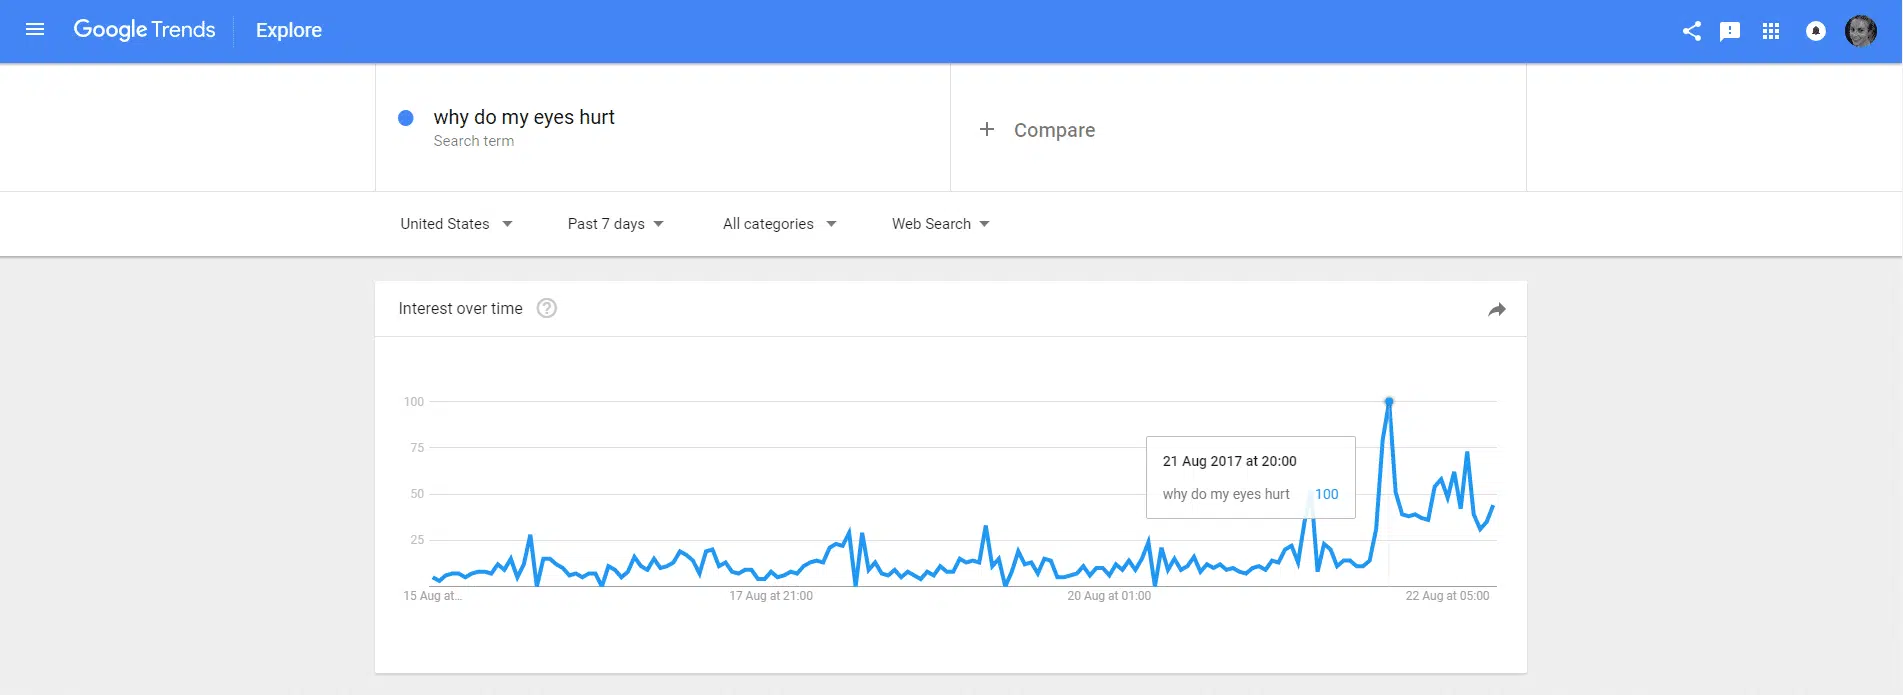Click the plus icon beside Compare
The height and width of the screenshot is (695, 1903).
[x=987, y=129]
